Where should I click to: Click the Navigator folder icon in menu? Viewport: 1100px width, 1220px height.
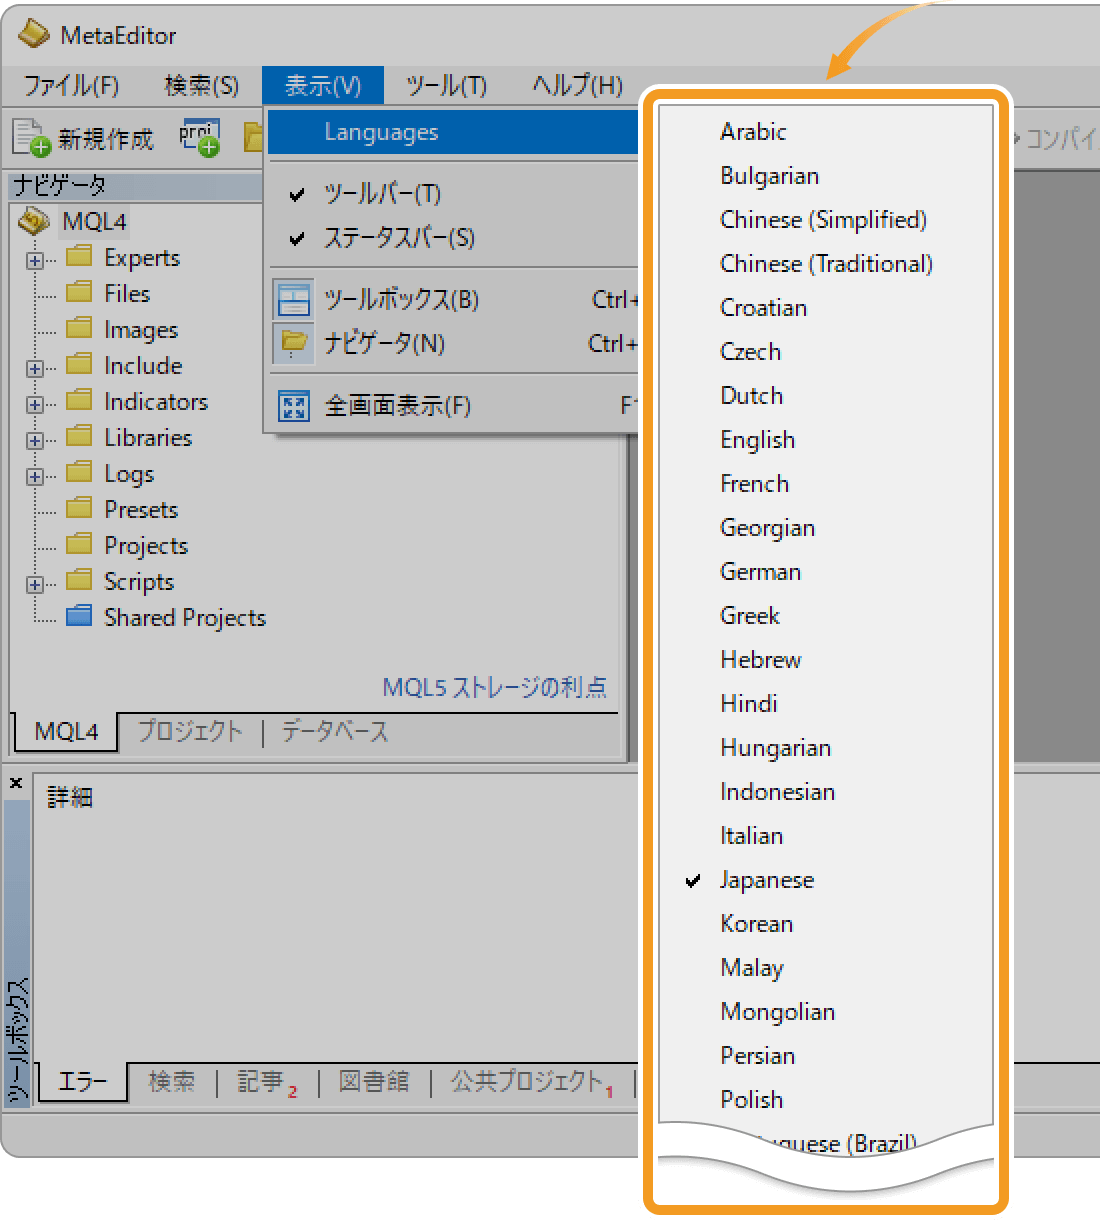tap(293, 343)
